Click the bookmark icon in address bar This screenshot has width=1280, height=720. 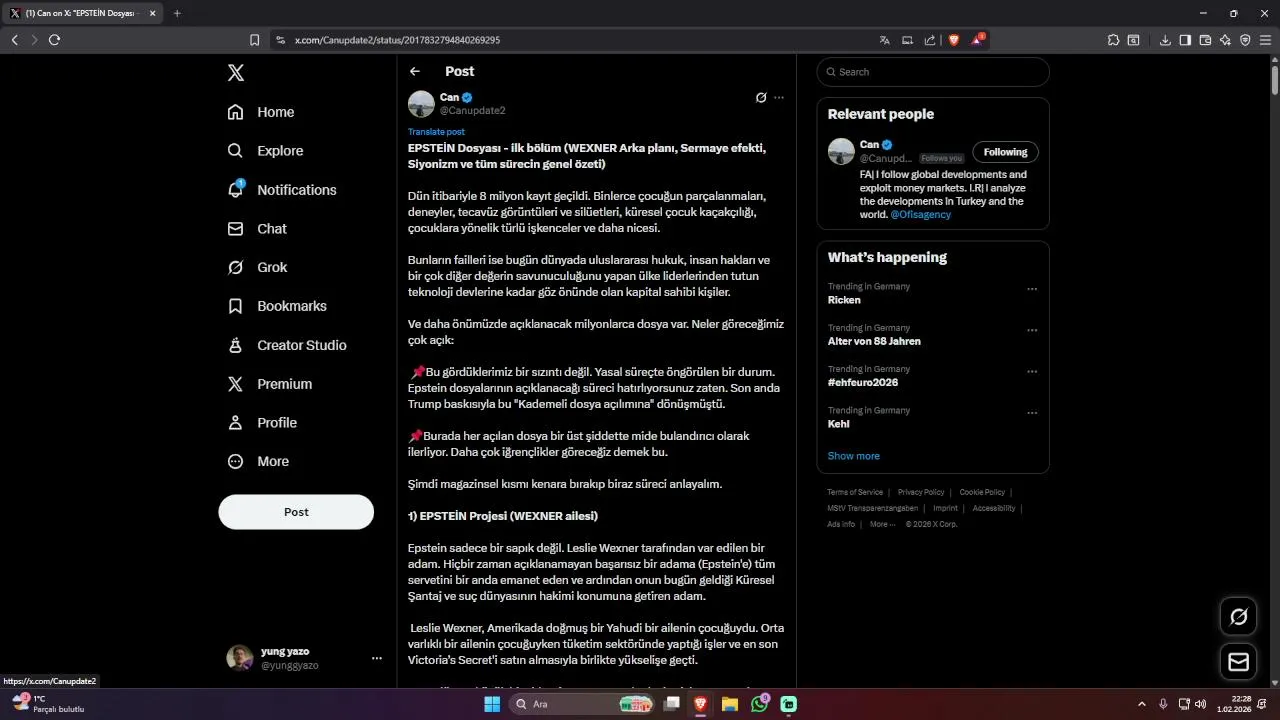pos(254,40)
